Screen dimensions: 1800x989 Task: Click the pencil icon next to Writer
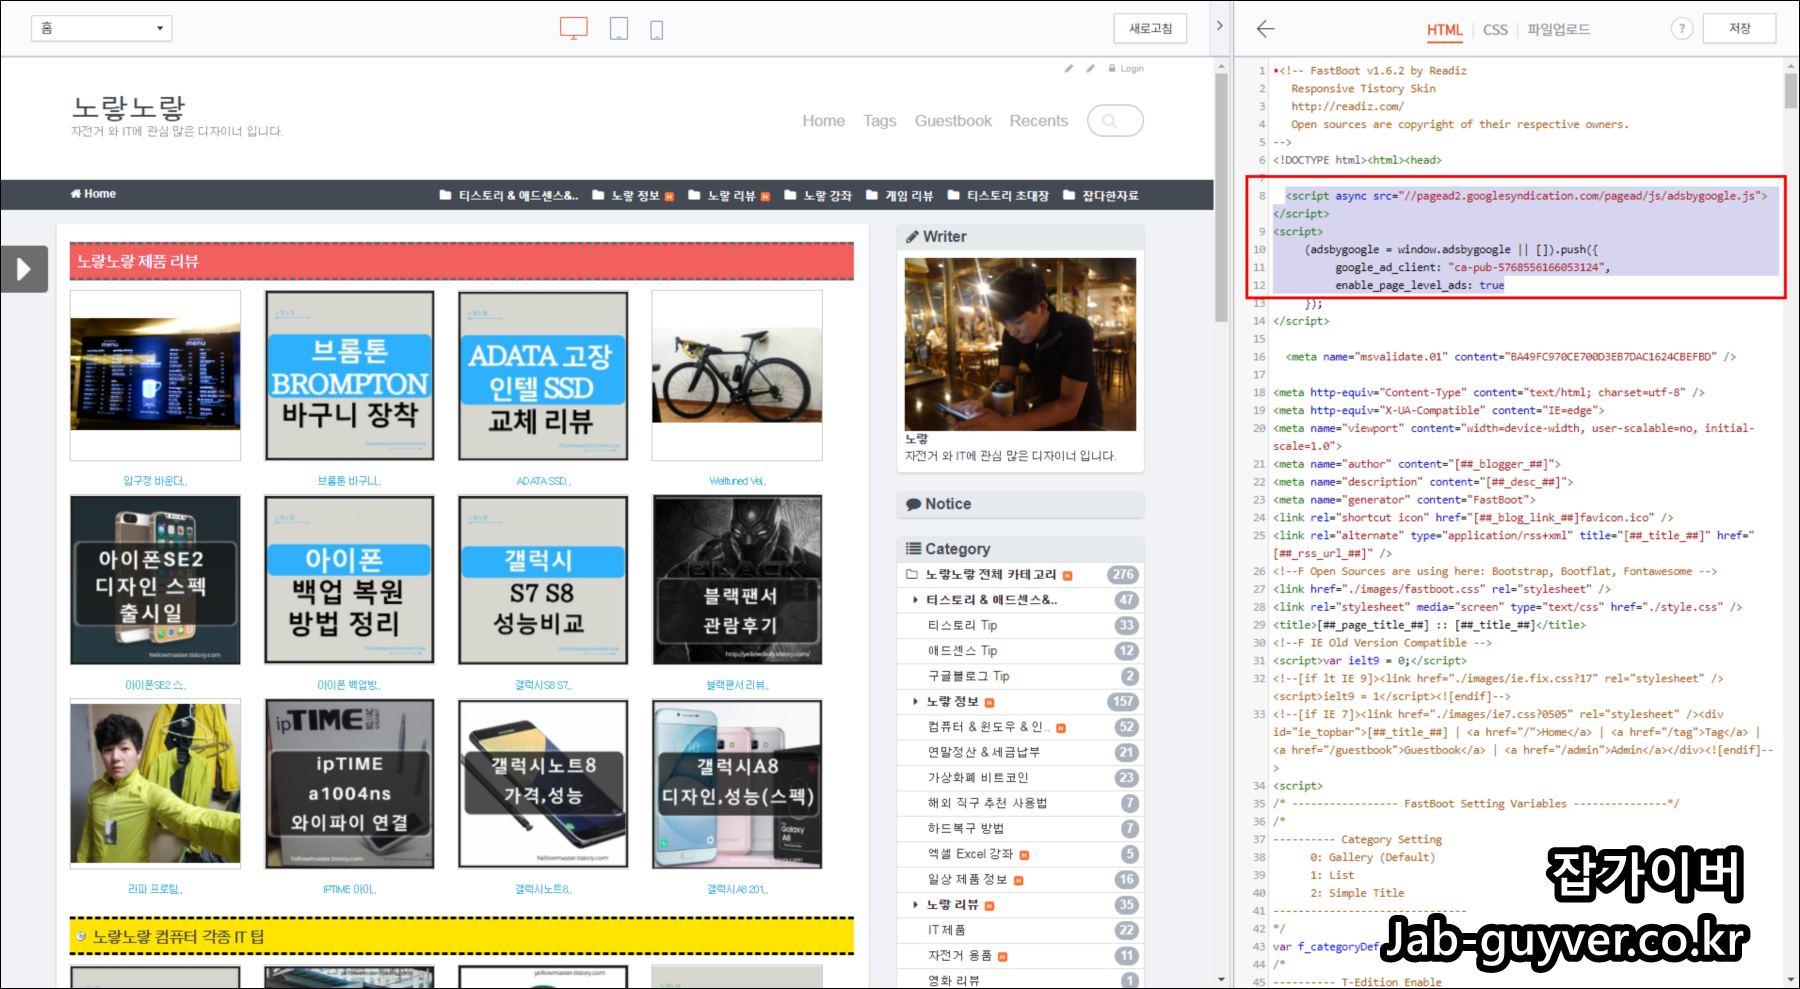pyautogui.click(x=912, y=237)
